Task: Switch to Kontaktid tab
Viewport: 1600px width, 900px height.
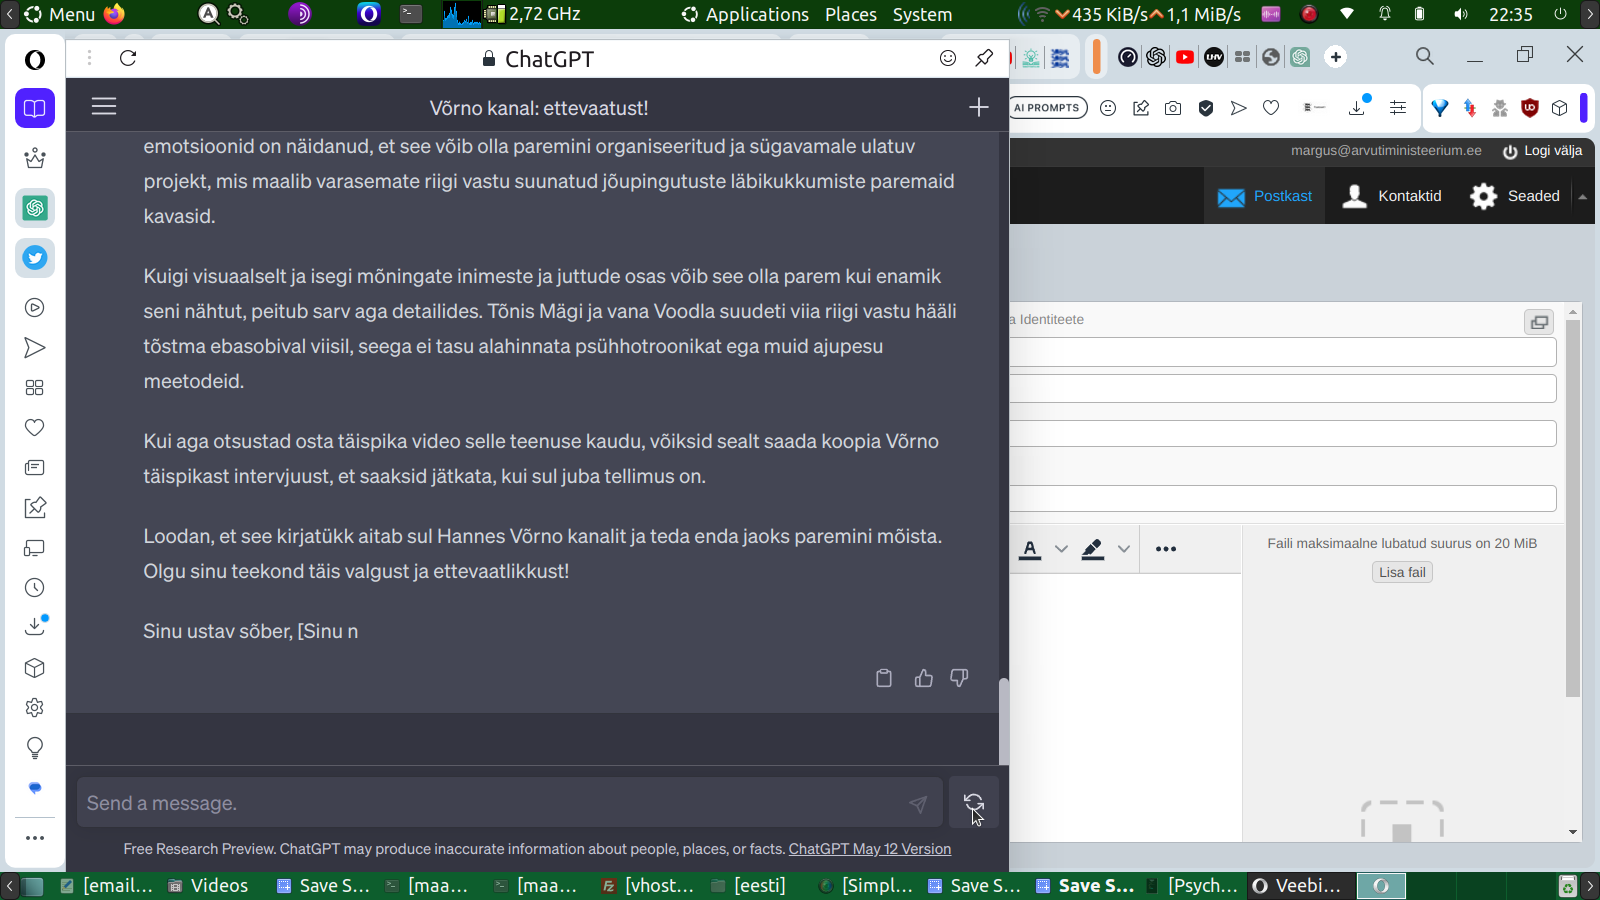Action: (x=1391, y=196)
